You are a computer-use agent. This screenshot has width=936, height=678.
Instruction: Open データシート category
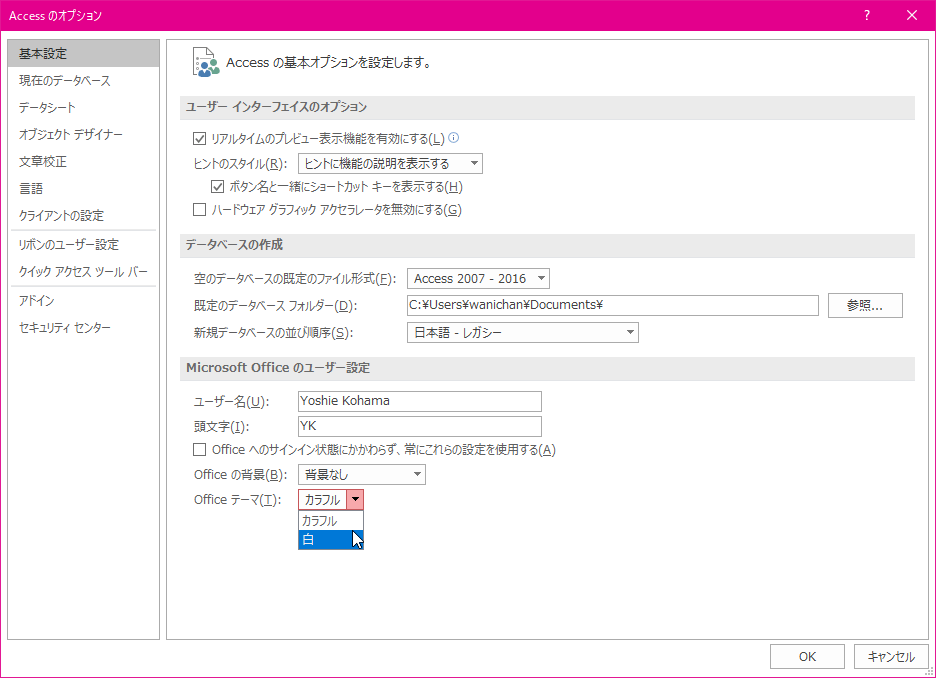point(84,107)
